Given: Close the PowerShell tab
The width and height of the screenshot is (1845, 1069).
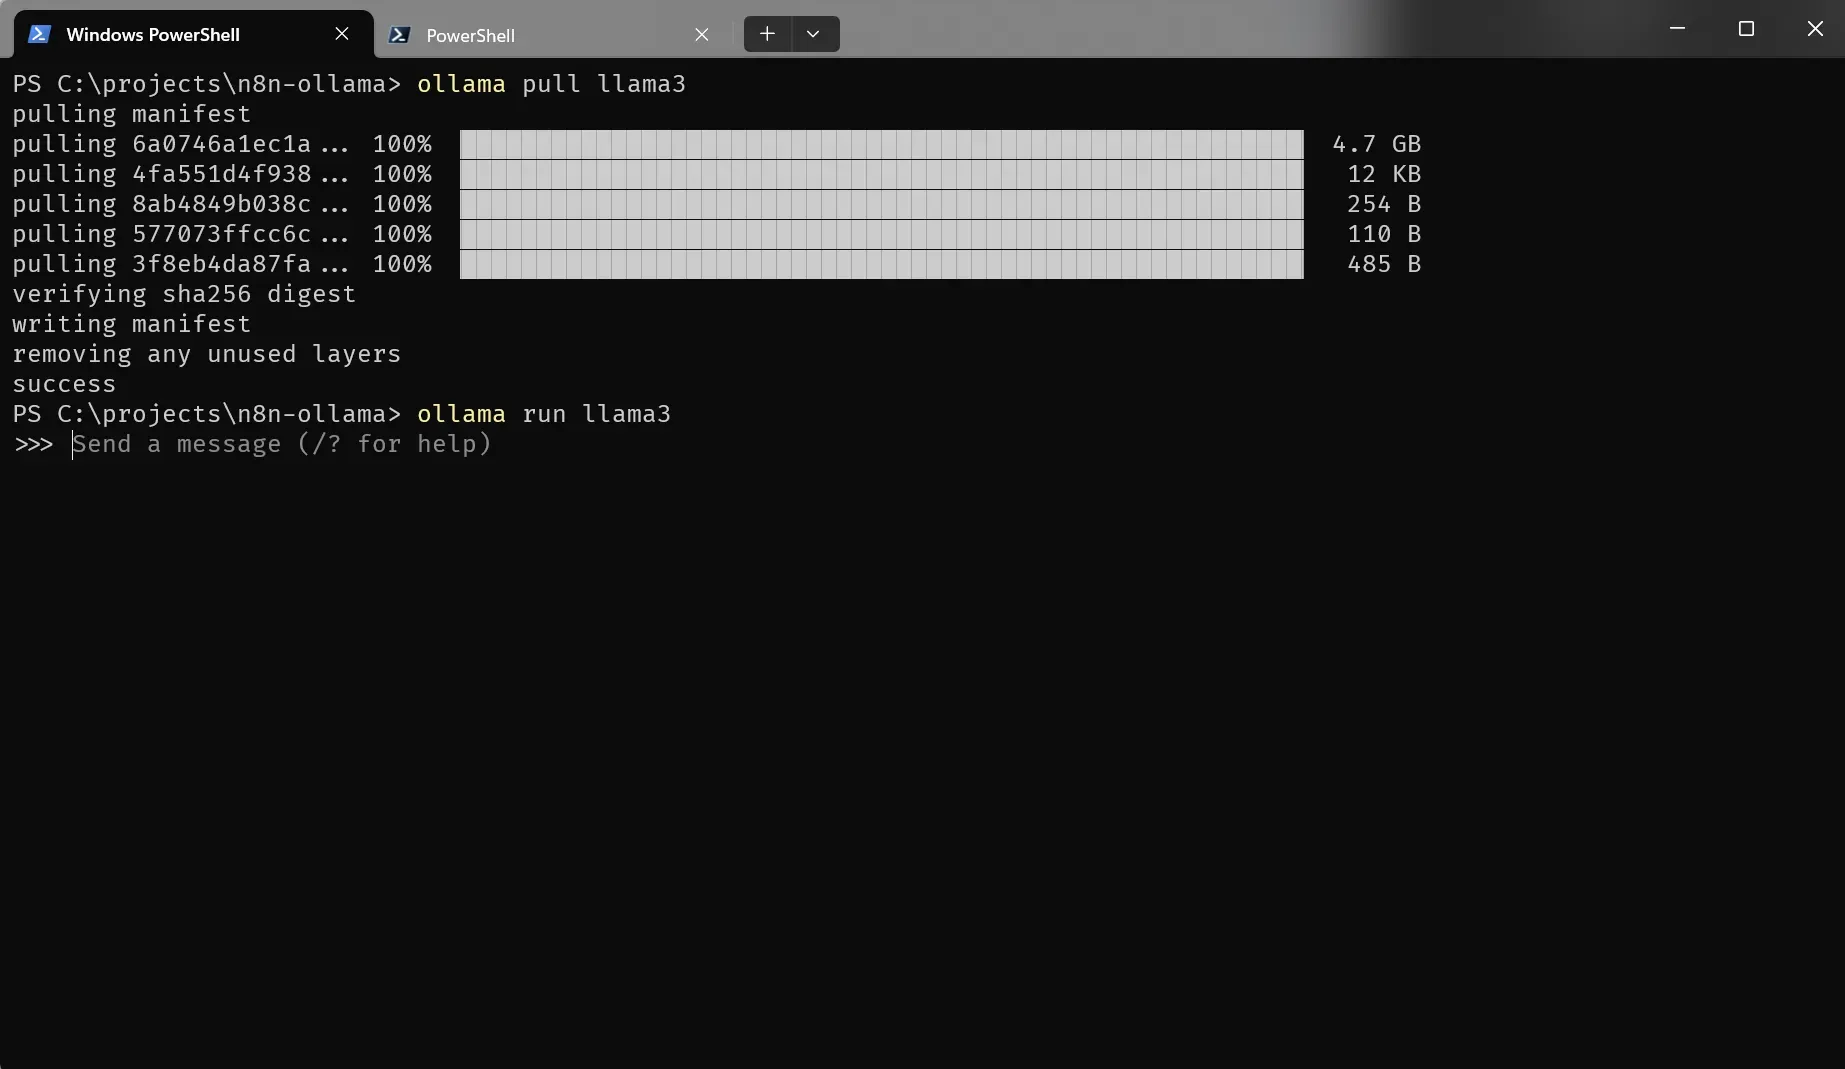Looking at the screenshot, I should 701,33.
